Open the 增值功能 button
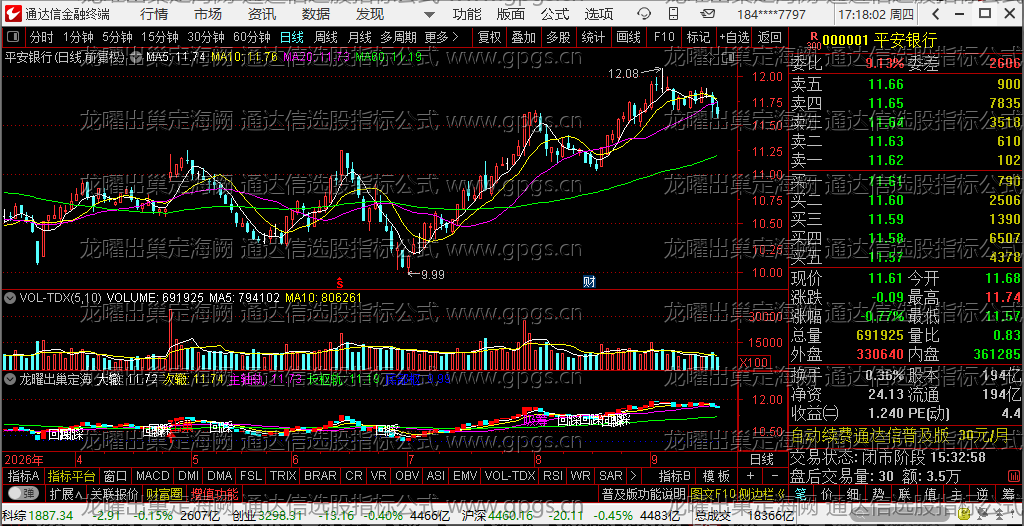Image resolution: width=1024 pixels, height=526 pixels. 215,493
